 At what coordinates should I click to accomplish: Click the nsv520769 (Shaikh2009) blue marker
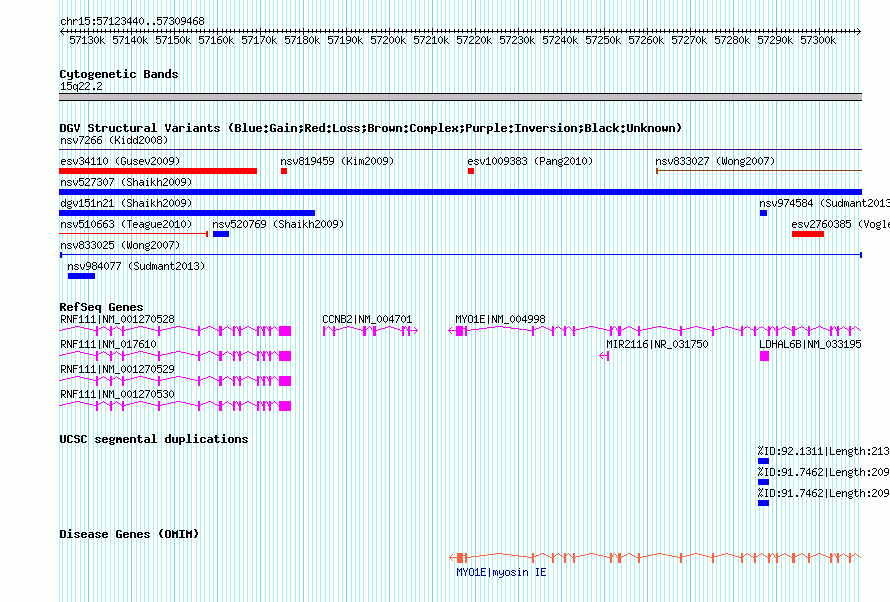pos(221,234)
